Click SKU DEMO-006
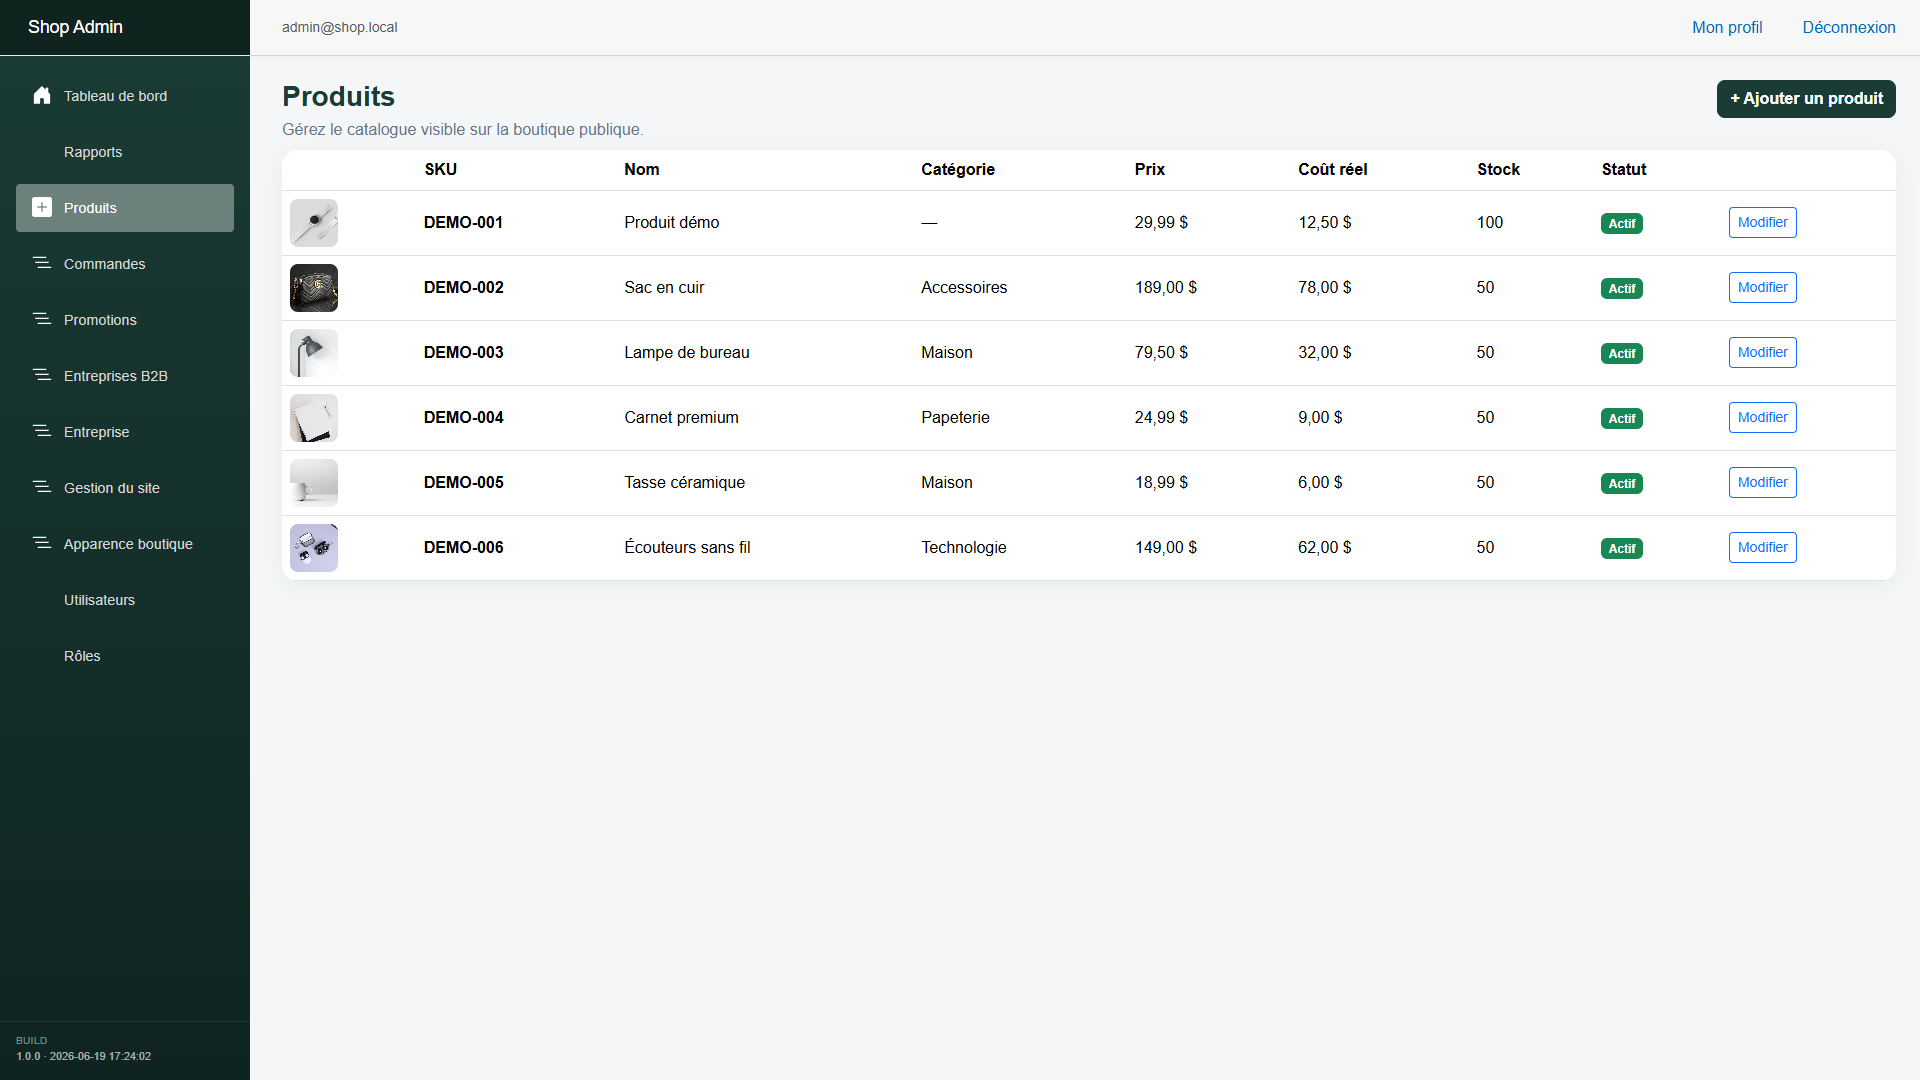 (463, 547)
